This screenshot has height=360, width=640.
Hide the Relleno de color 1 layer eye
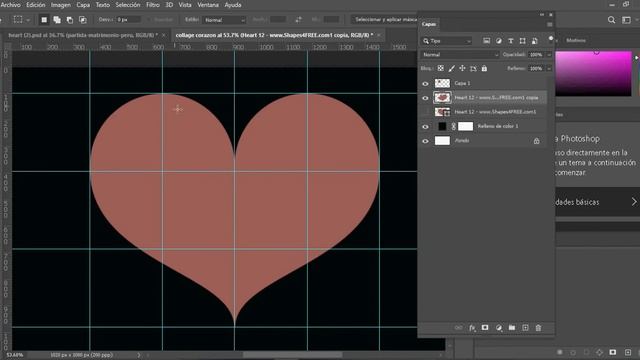pos(425,127)
